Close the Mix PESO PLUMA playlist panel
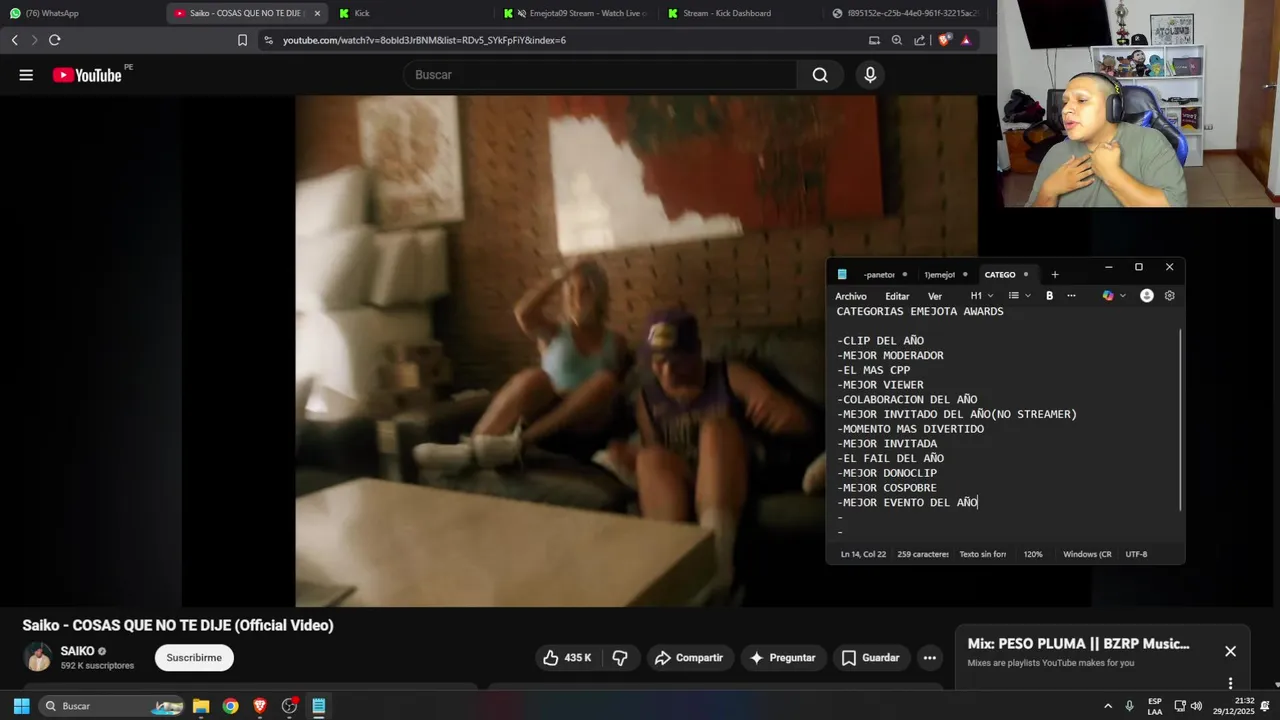Image resolution: width=1280 pixels, height=720 pixels. (1230, 651)
